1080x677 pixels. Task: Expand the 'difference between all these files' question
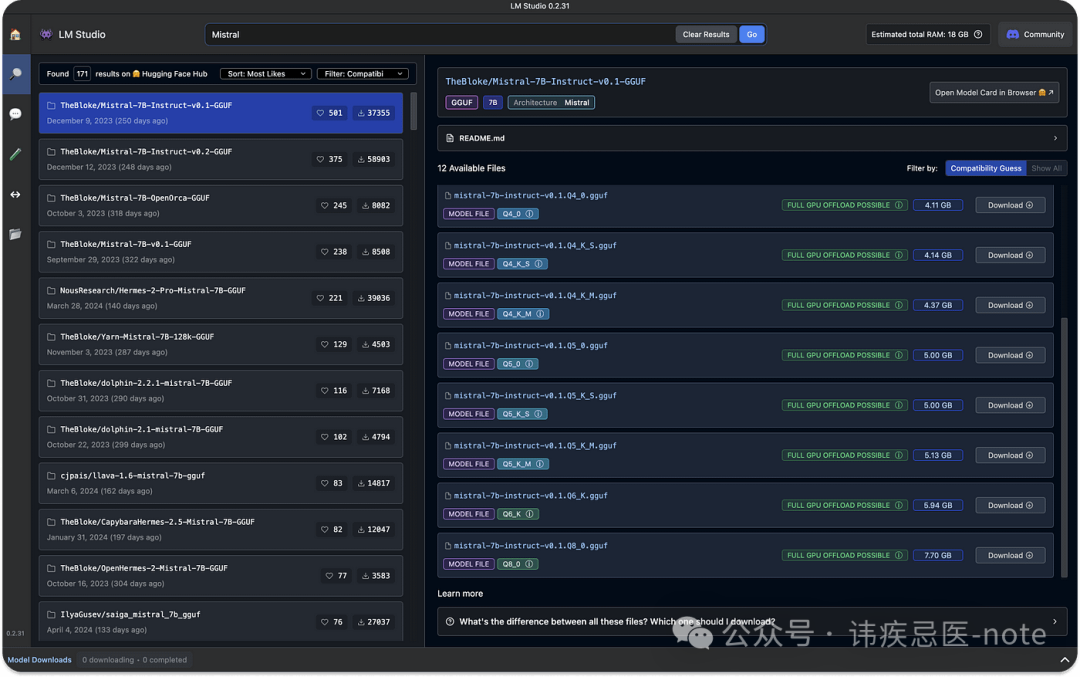752,622
